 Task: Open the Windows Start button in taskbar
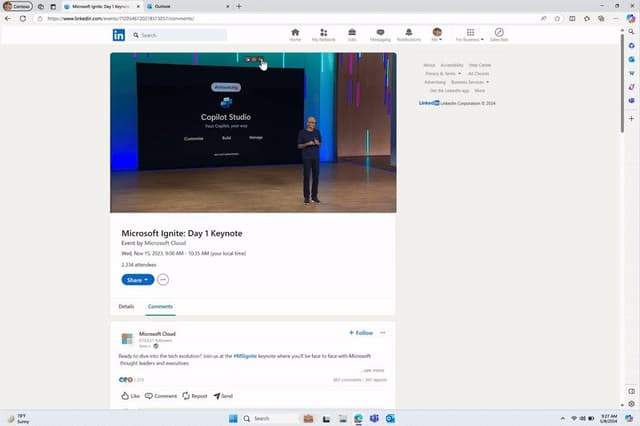click(x=233, y=419)
